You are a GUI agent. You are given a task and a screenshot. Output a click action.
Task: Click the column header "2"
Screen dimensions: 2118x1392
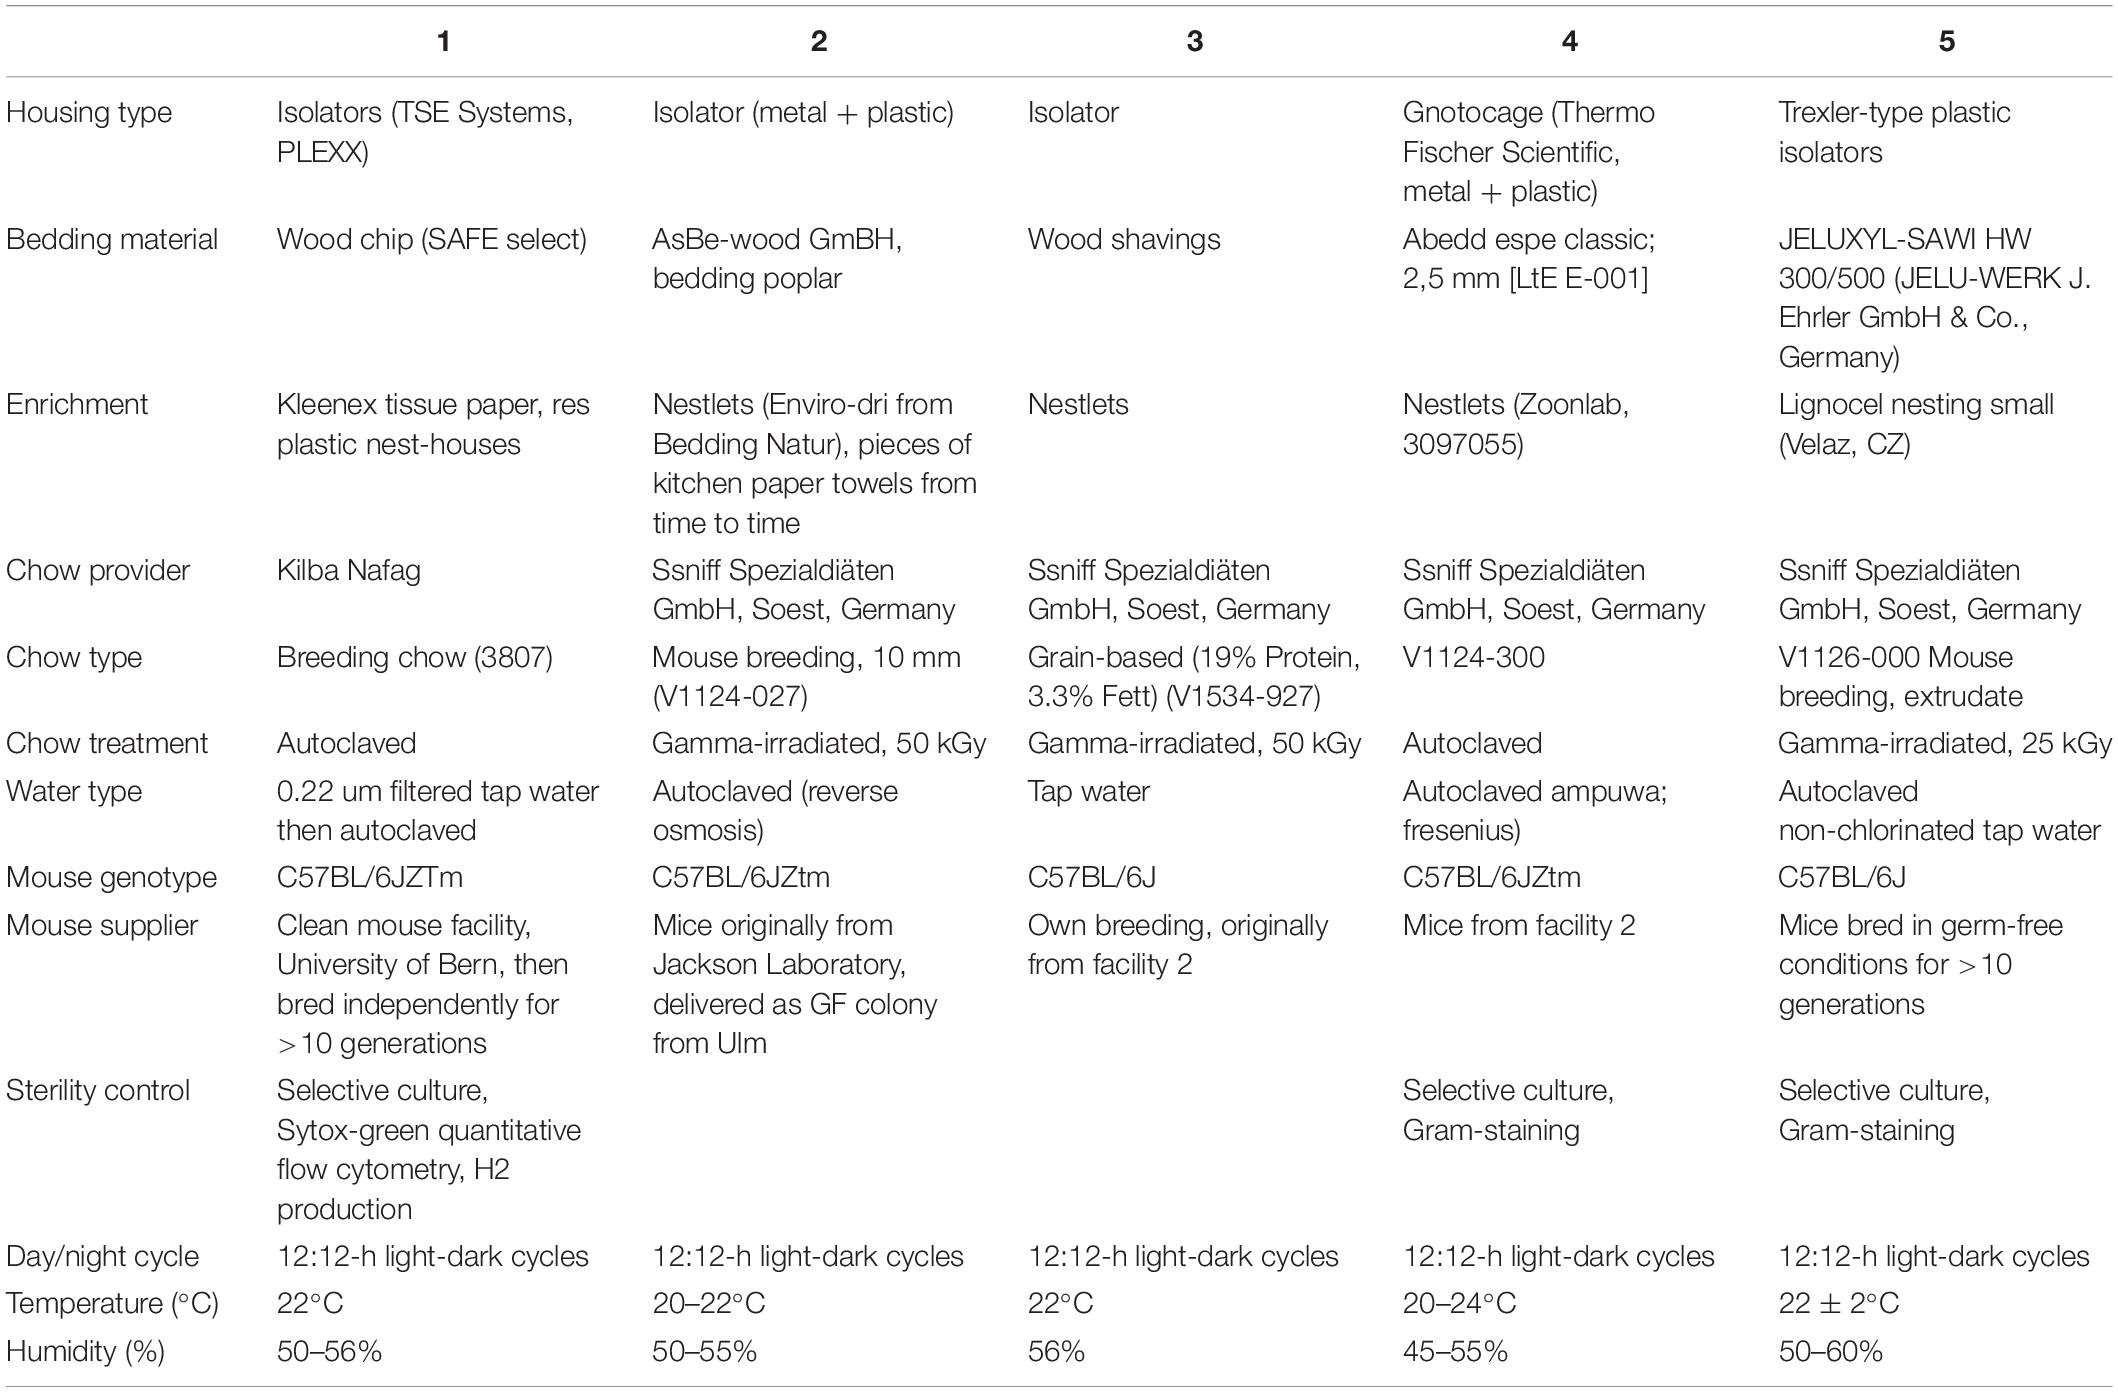(x=819, y=41)
